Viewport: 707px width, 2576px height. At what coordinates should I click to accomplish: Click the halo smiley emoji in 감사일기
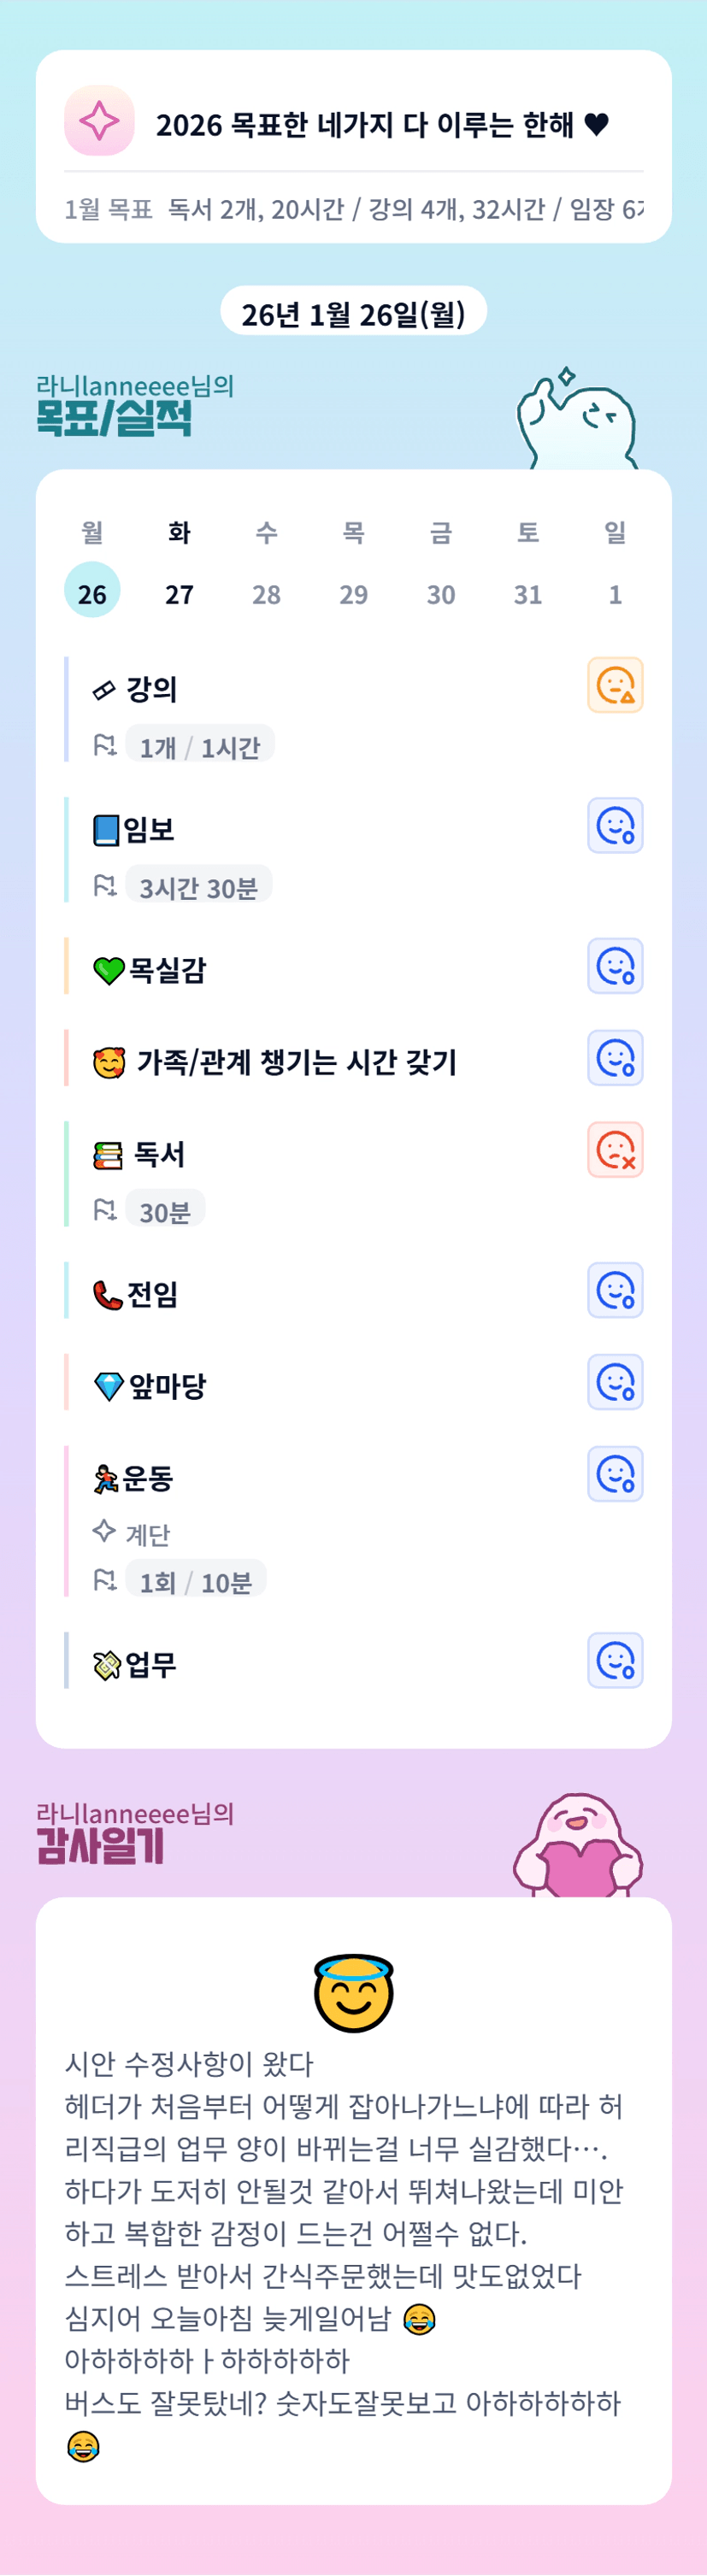pyautogui.click(x=353, y=1992)
